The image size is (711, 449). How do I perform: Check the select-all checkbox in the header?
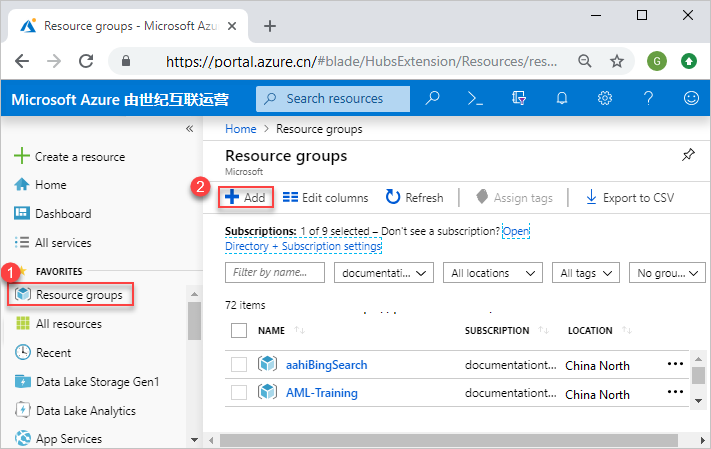tap(239, 330)
